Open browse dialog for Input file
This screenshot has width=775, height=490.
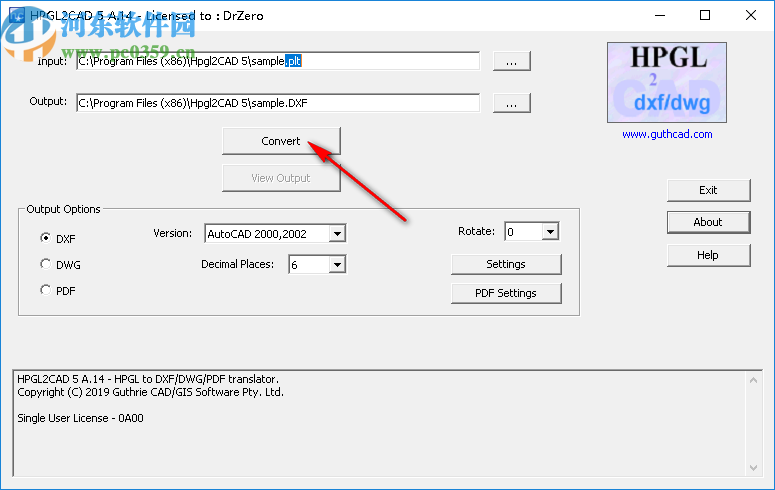512,61
